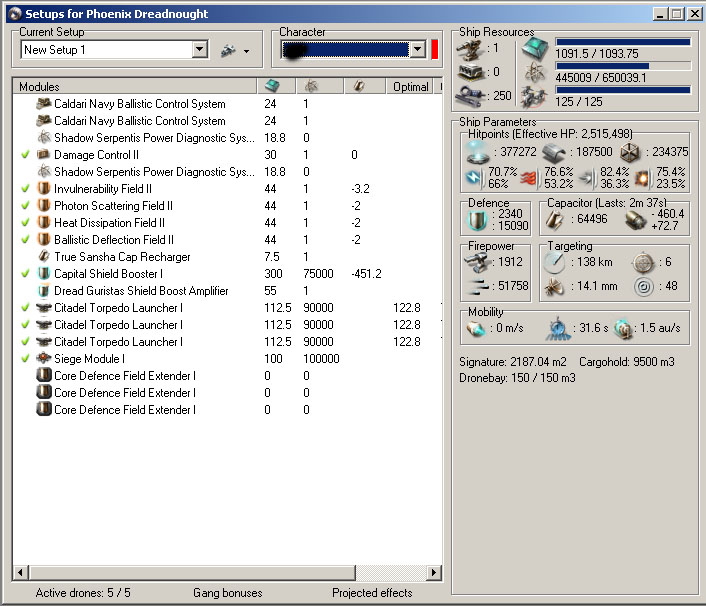Click the armor hitpoints icon showing 187500

coord(554,153)
